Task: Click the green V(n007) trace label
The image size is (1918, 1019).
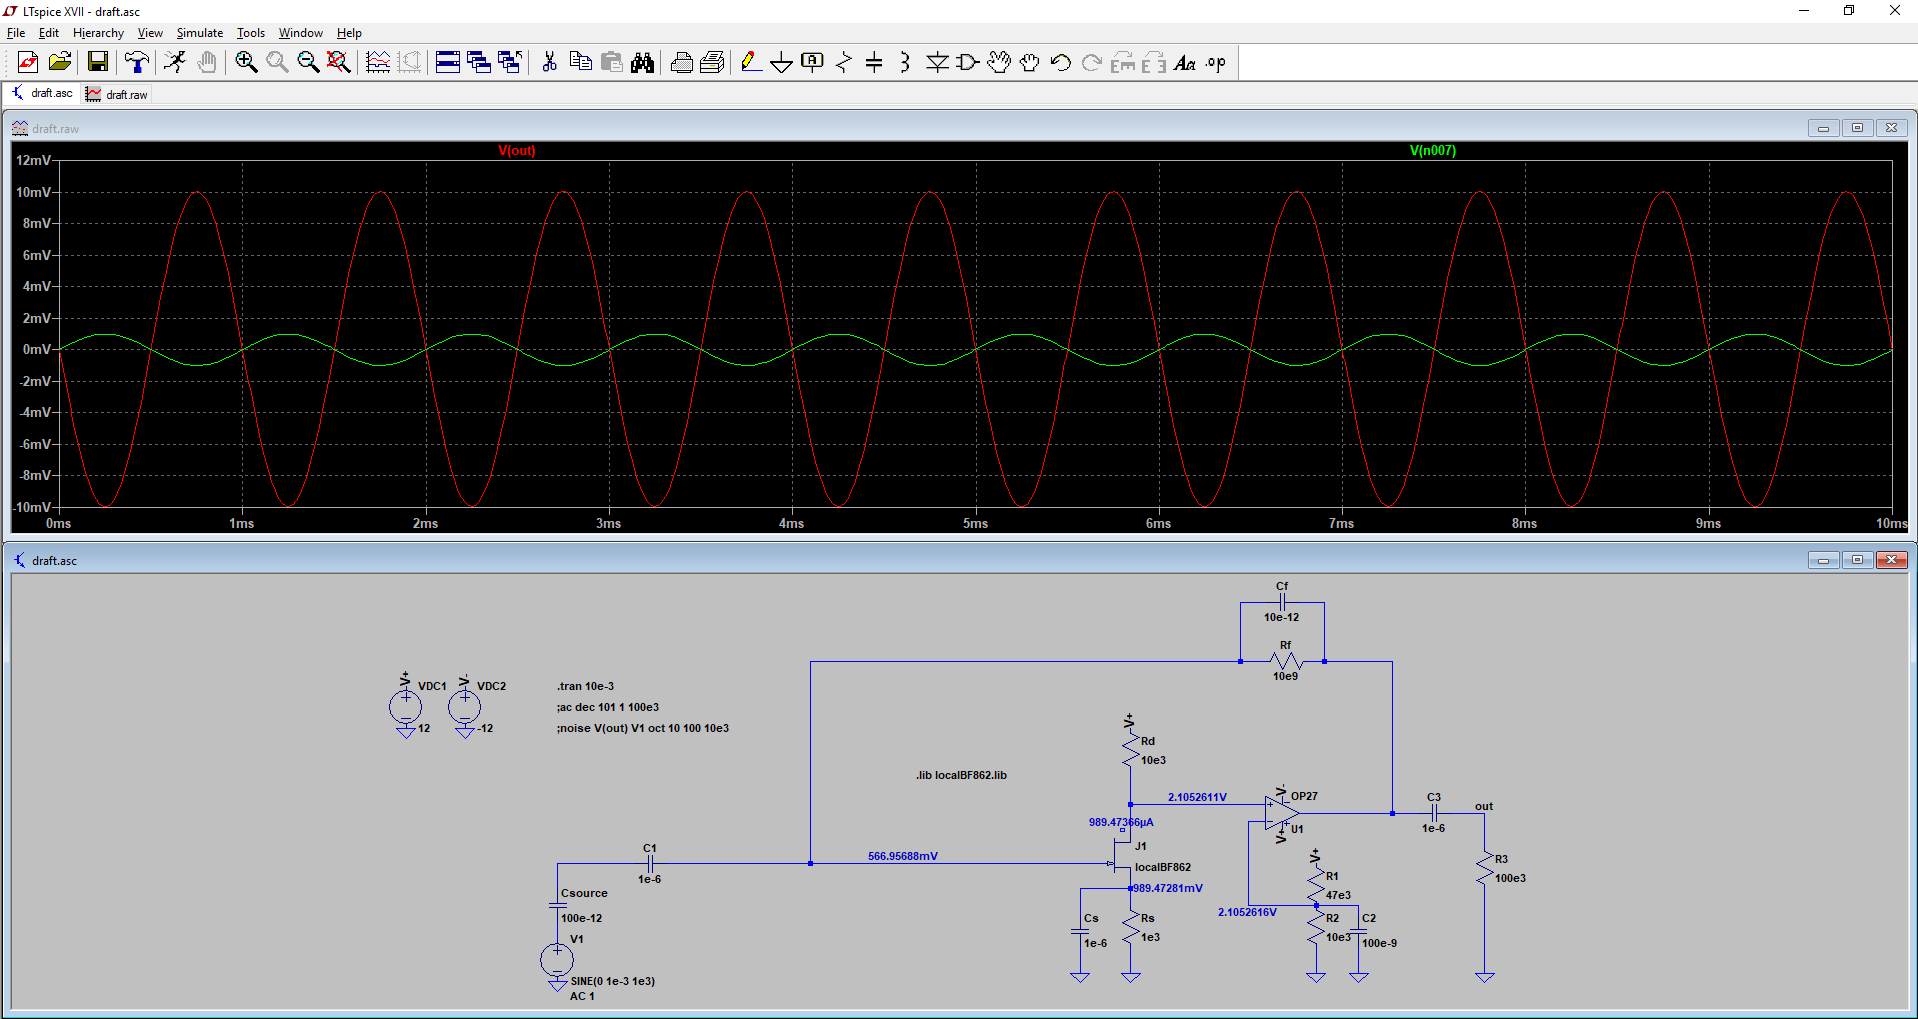Action: click(x=1433, y=151)
